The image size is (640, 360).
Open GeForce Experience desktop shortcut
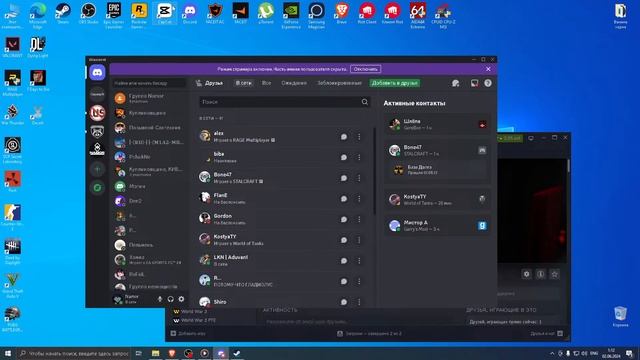(291, 16)
